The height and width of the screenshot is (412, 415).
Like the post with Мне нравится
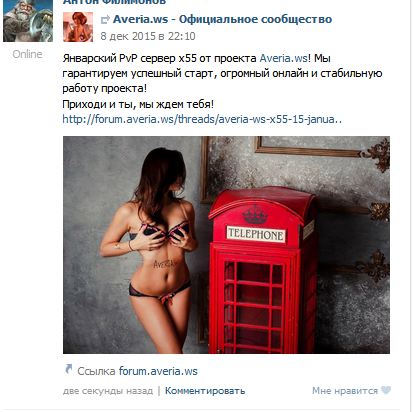pyautogui.click(x=345, y=391)
